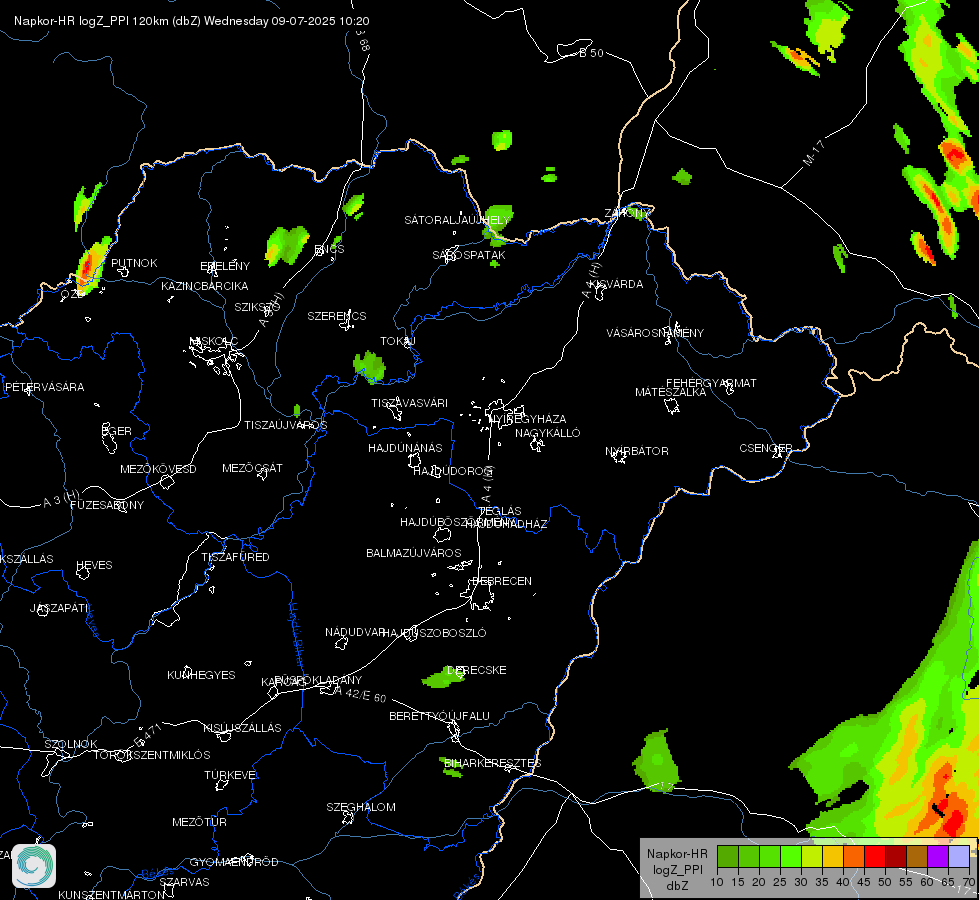The image size is (979, 900).
Task: Click the BERETTYOUJFALU city label
Action: point(440,716)
